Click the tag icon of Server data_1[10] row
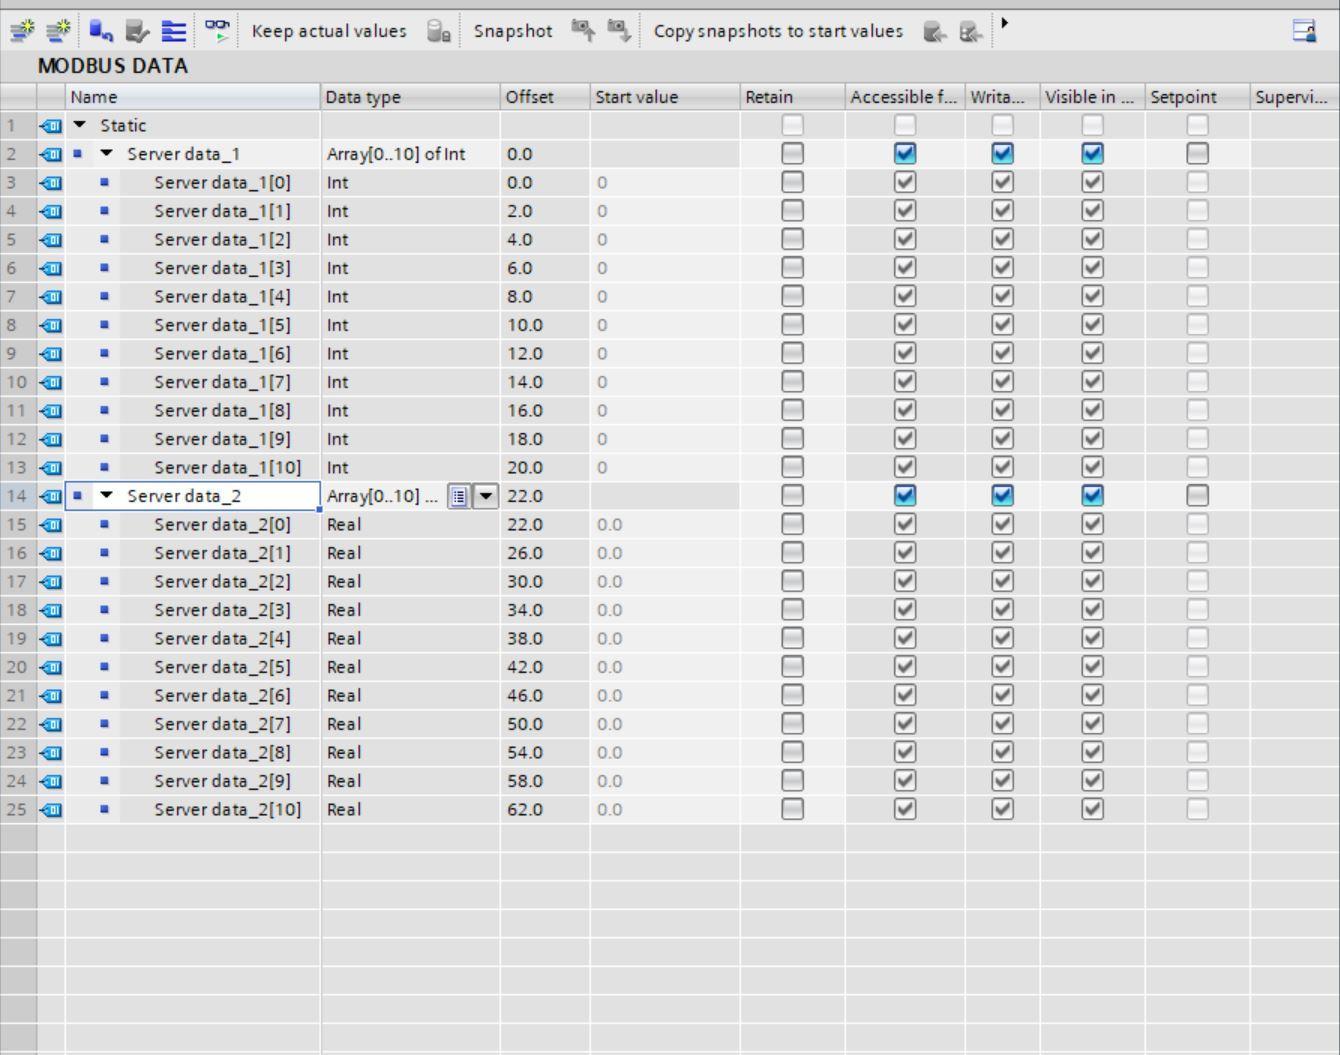Viewport: 1340px width, 1055px height. tap(50, 468)
